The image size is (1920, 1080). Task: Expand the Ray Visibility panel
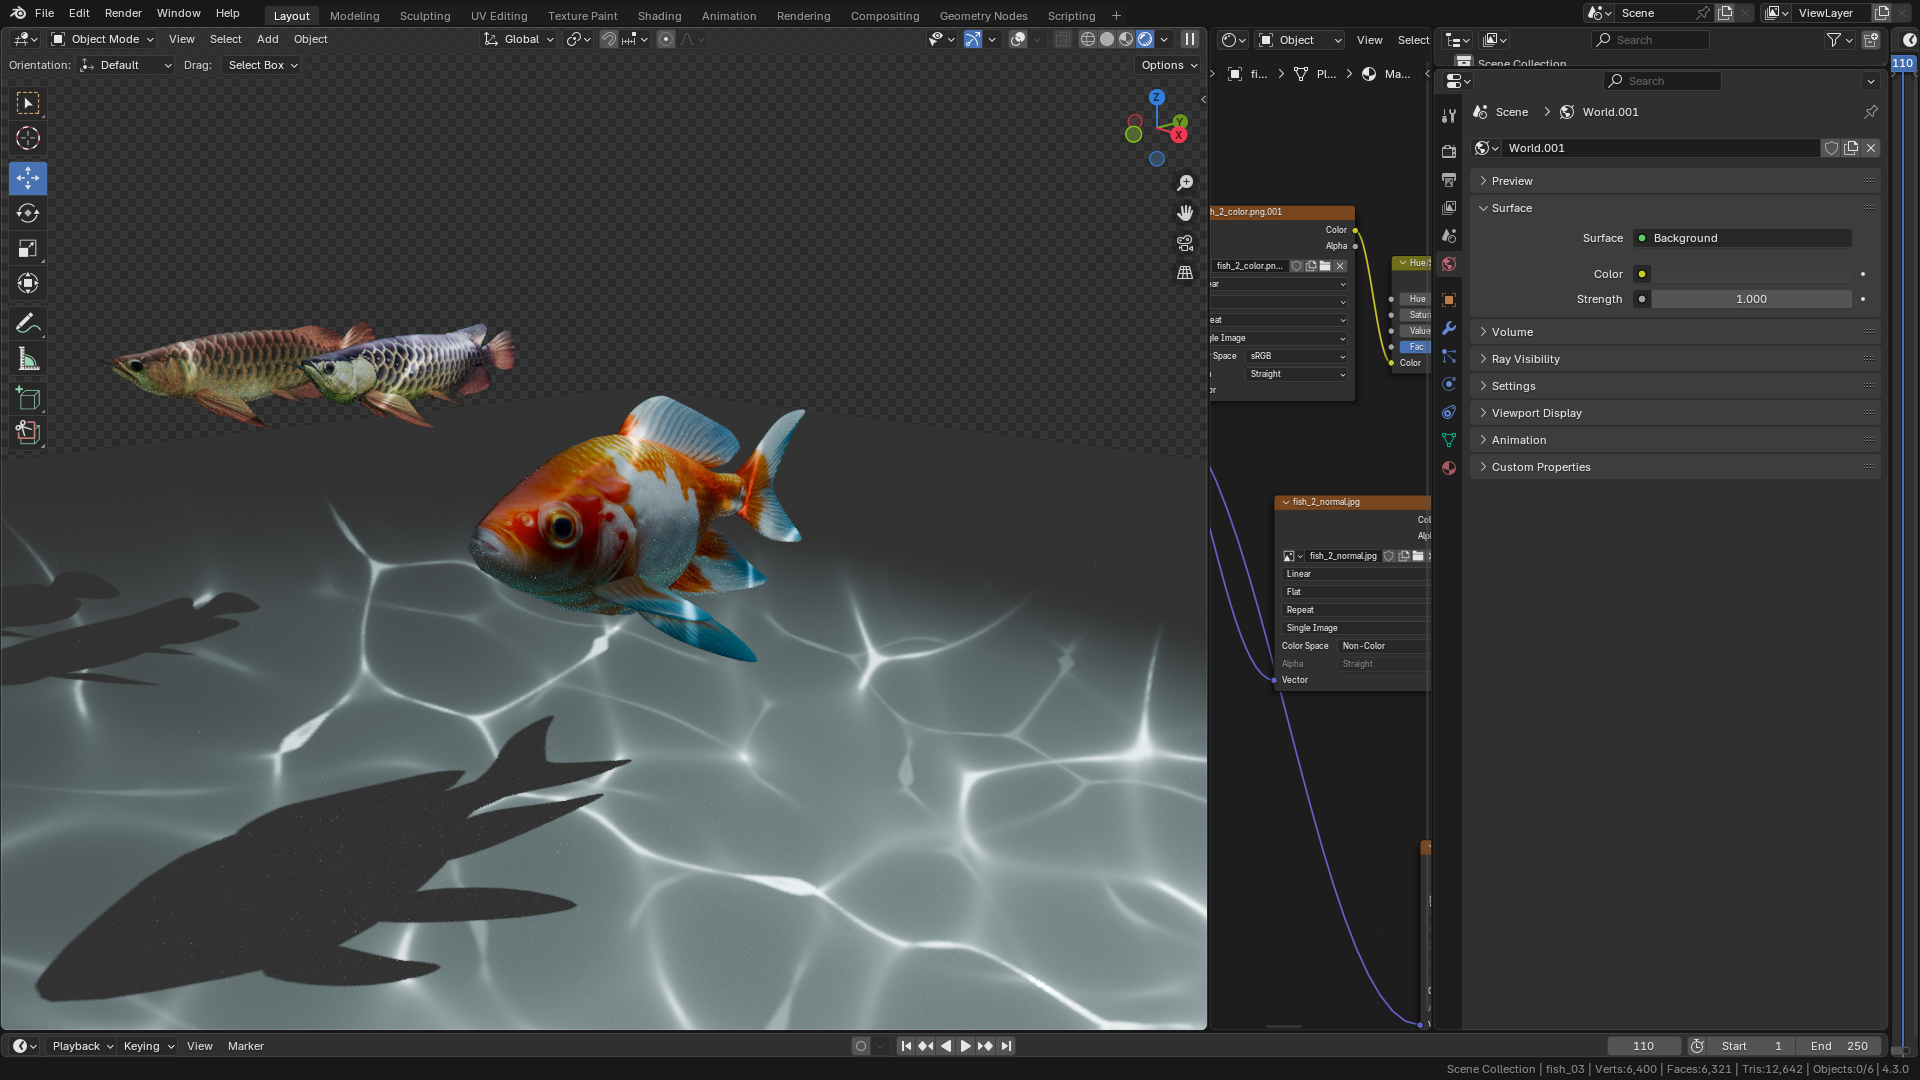[x=1525, y=359]
